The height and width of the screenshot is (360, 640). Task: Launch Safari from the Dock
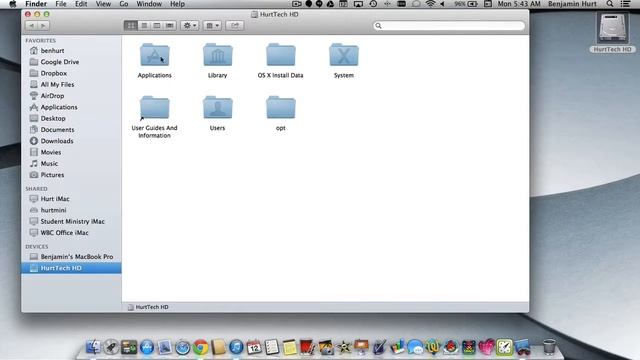pyautogui.click(x=182, y=347)
